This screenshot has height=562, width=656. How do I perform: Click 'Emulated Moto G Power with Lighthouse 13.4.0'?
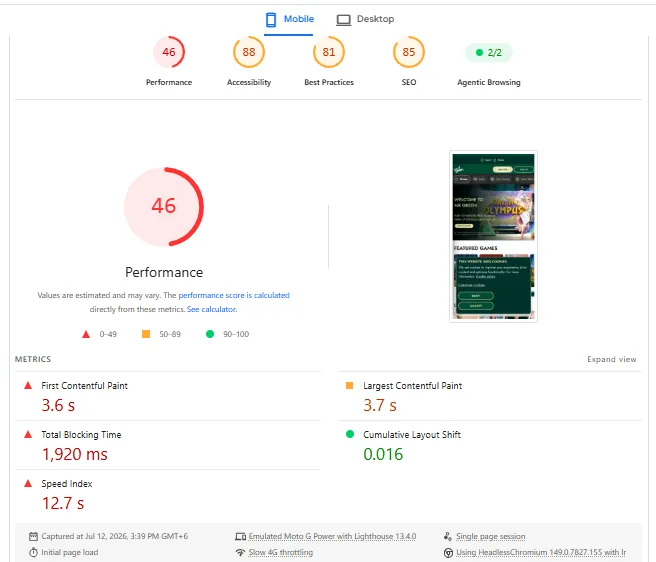[332, 536]
